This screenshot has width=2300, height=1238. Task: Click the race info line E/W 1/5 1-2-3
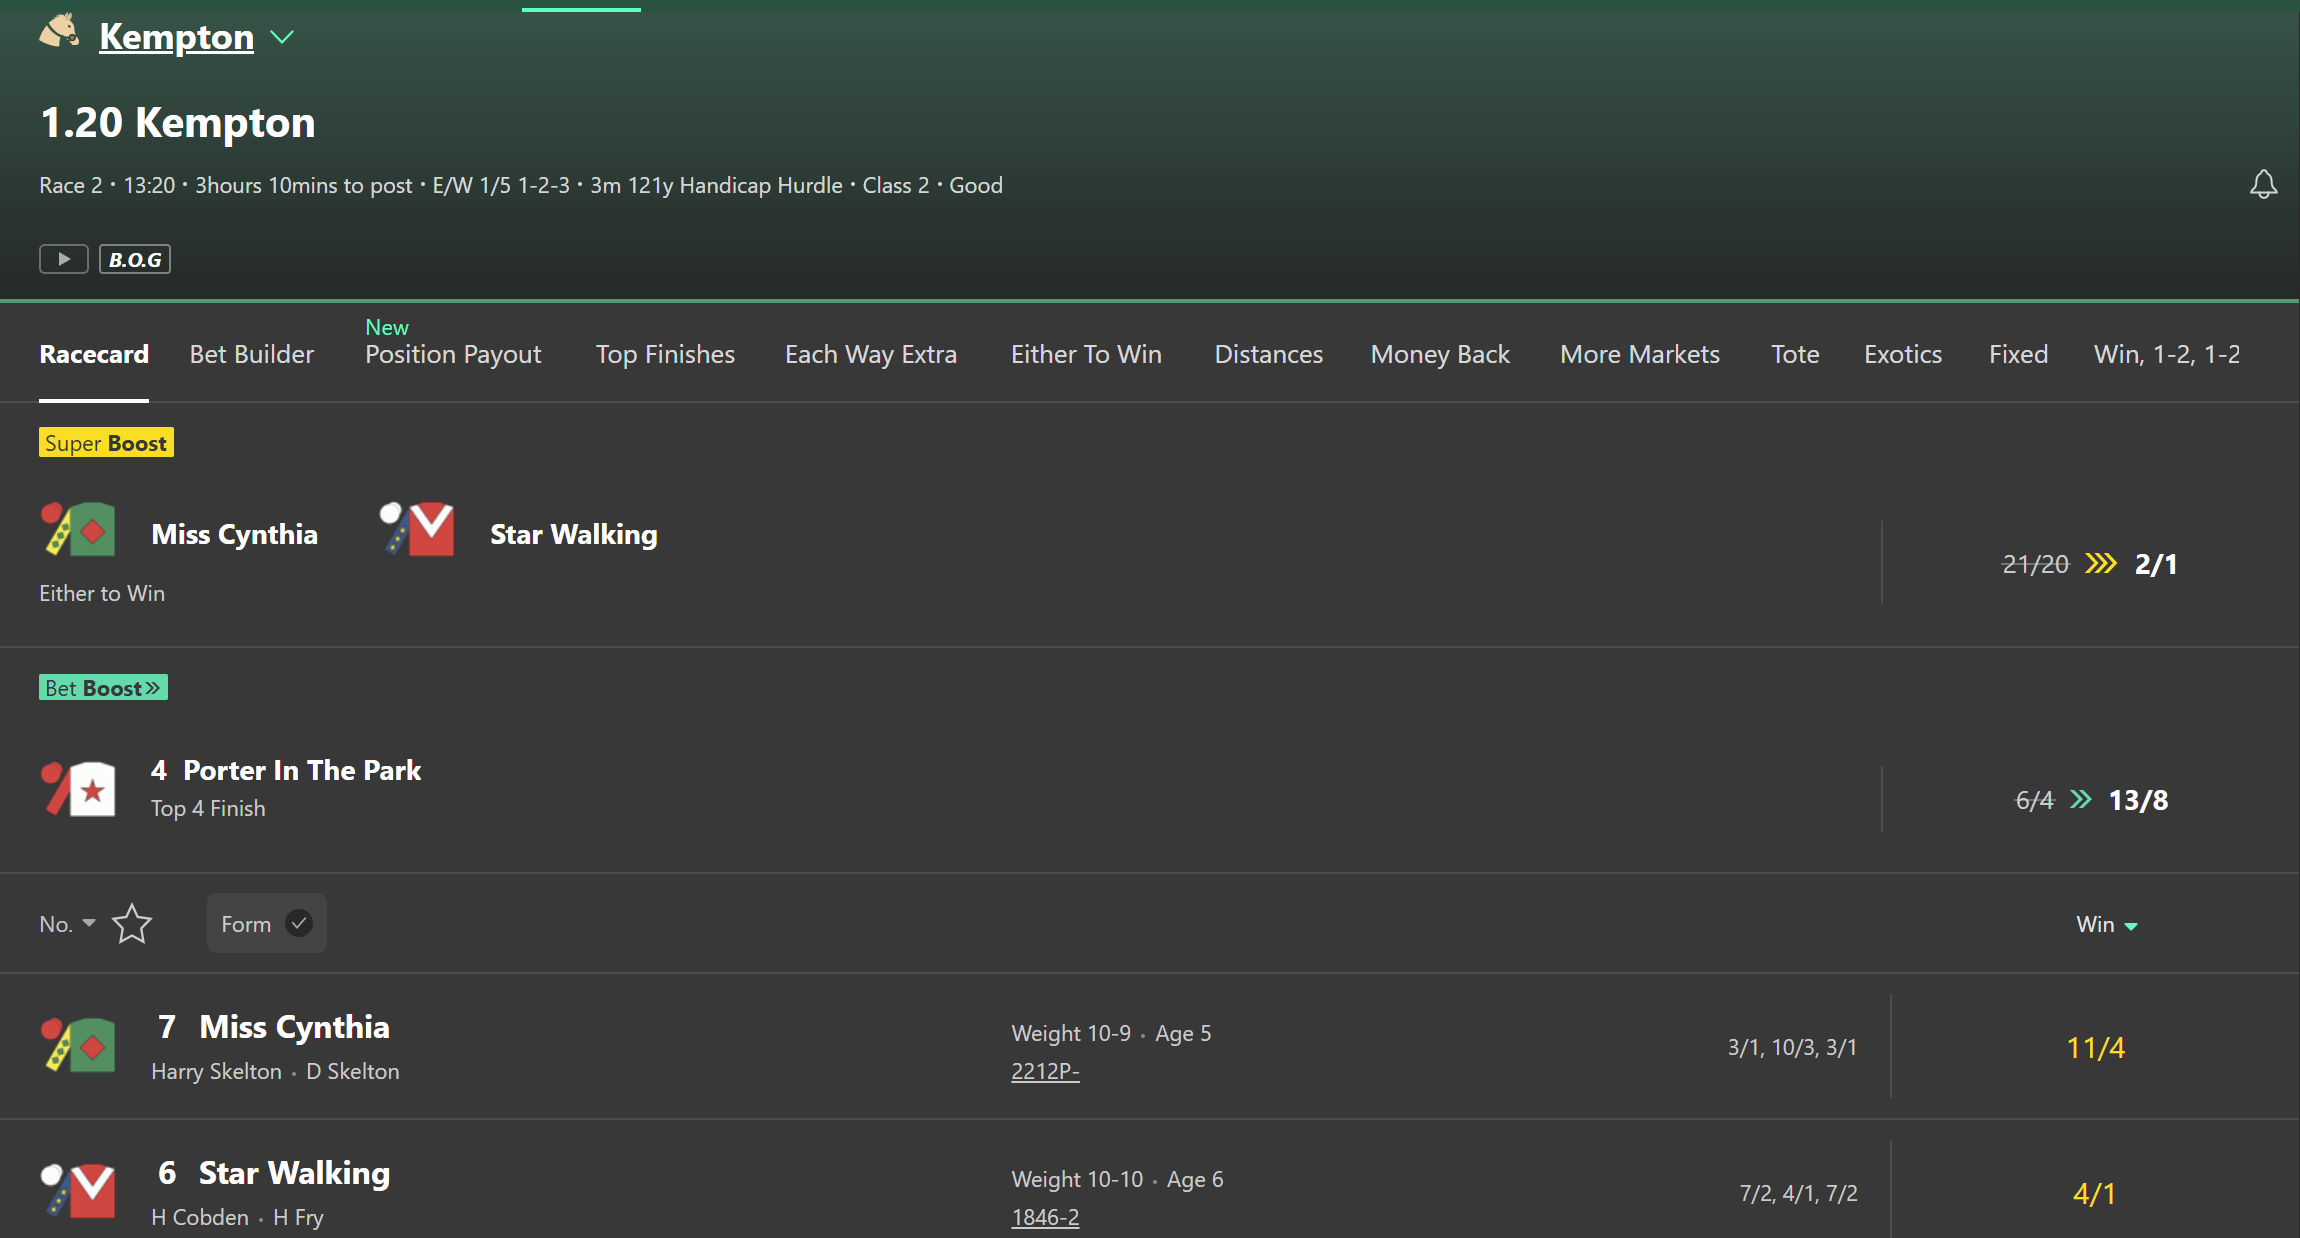pos(521,185)
